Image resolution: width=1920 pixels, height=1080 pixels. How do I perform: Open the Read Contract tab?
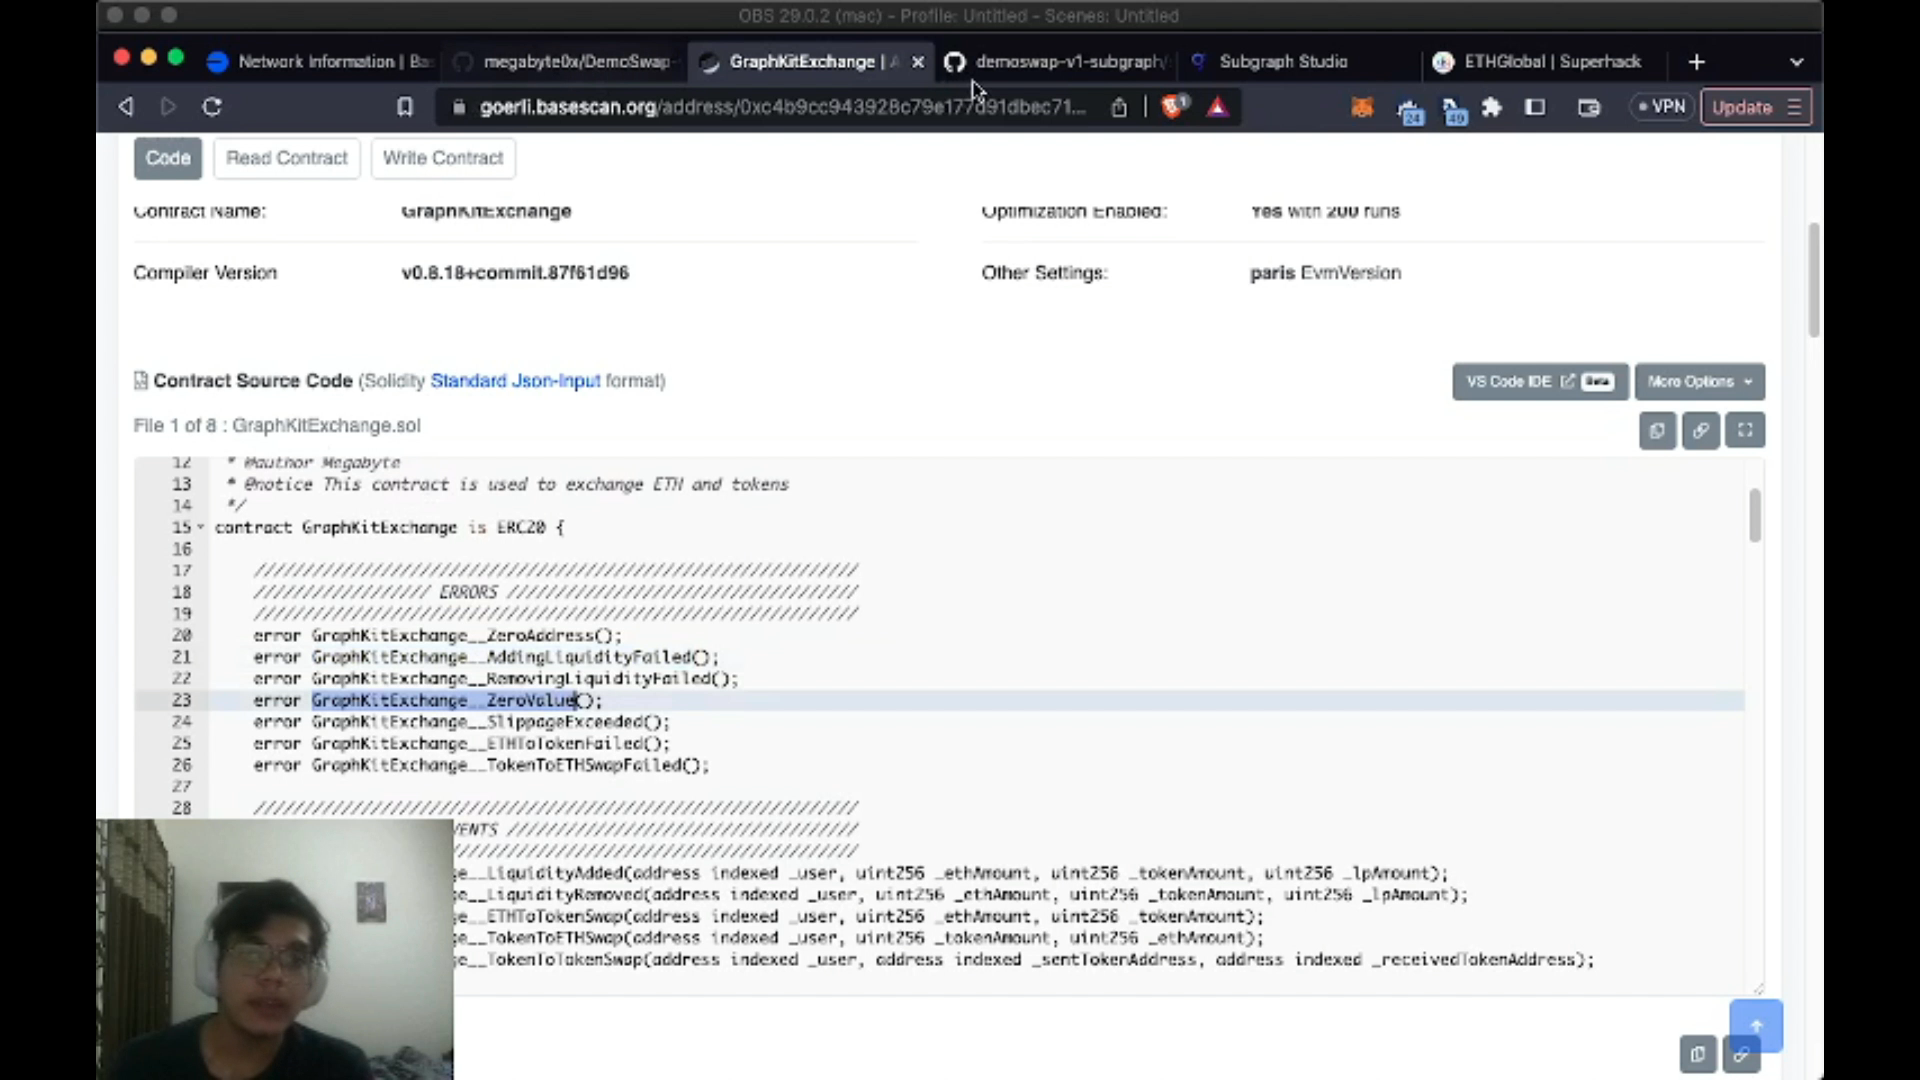click(x=287, y=158)
